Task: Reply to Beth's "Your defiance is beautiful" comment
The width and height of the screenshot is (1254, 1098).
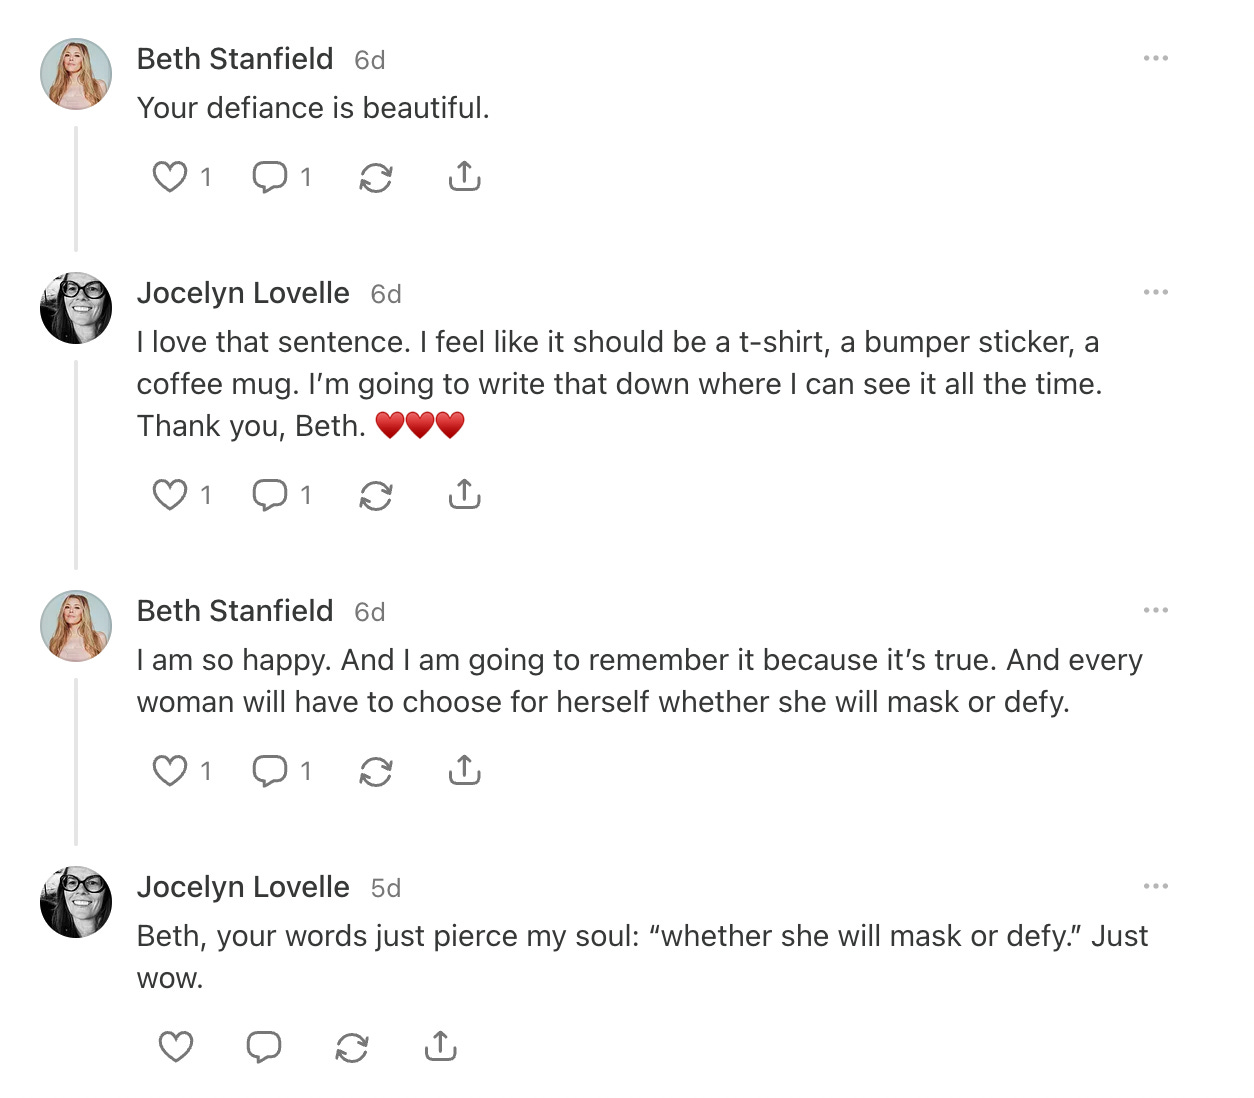Action: coord(270,177)
